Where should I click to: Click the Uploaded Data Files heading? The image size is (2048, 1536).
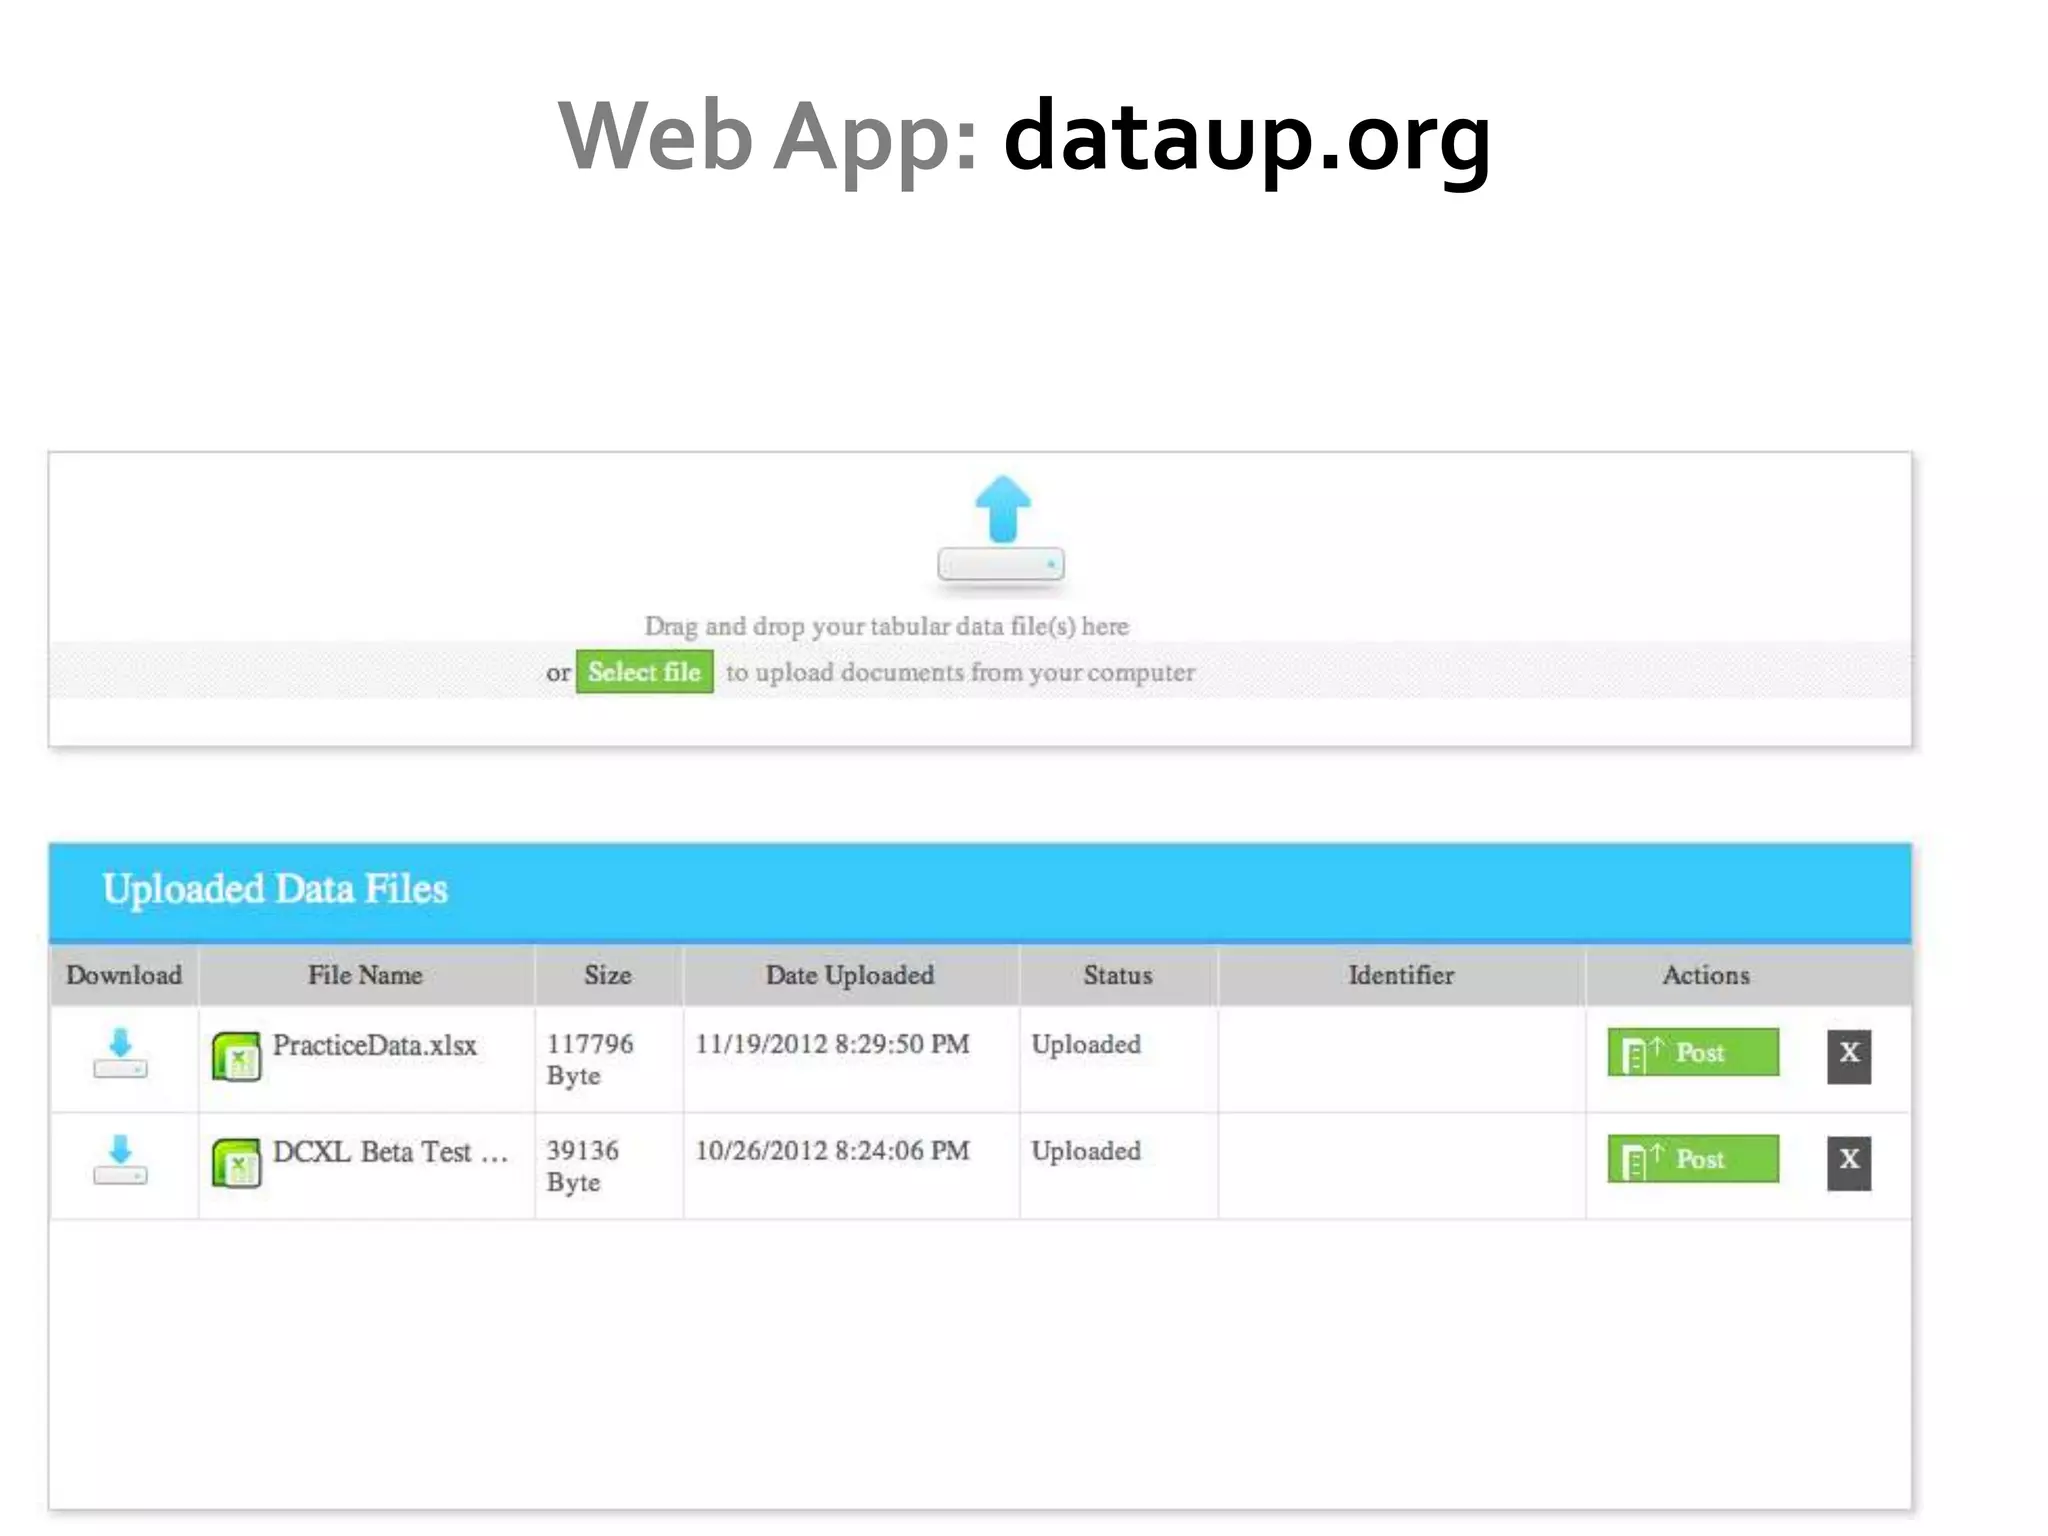[x=275, y=889]
